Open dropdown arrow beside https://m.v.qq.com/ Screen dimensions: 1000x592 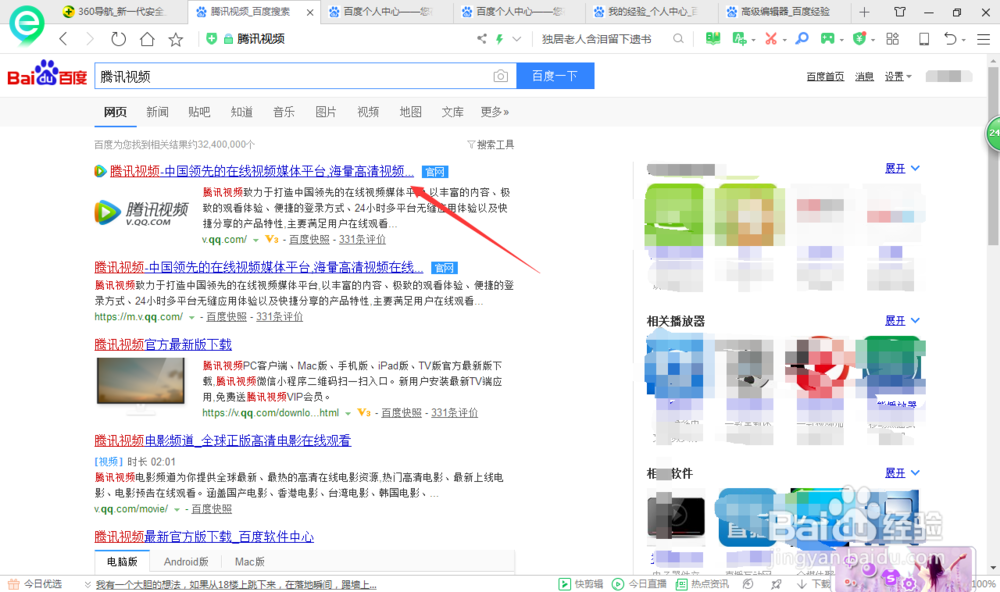(x=191, y=317)
